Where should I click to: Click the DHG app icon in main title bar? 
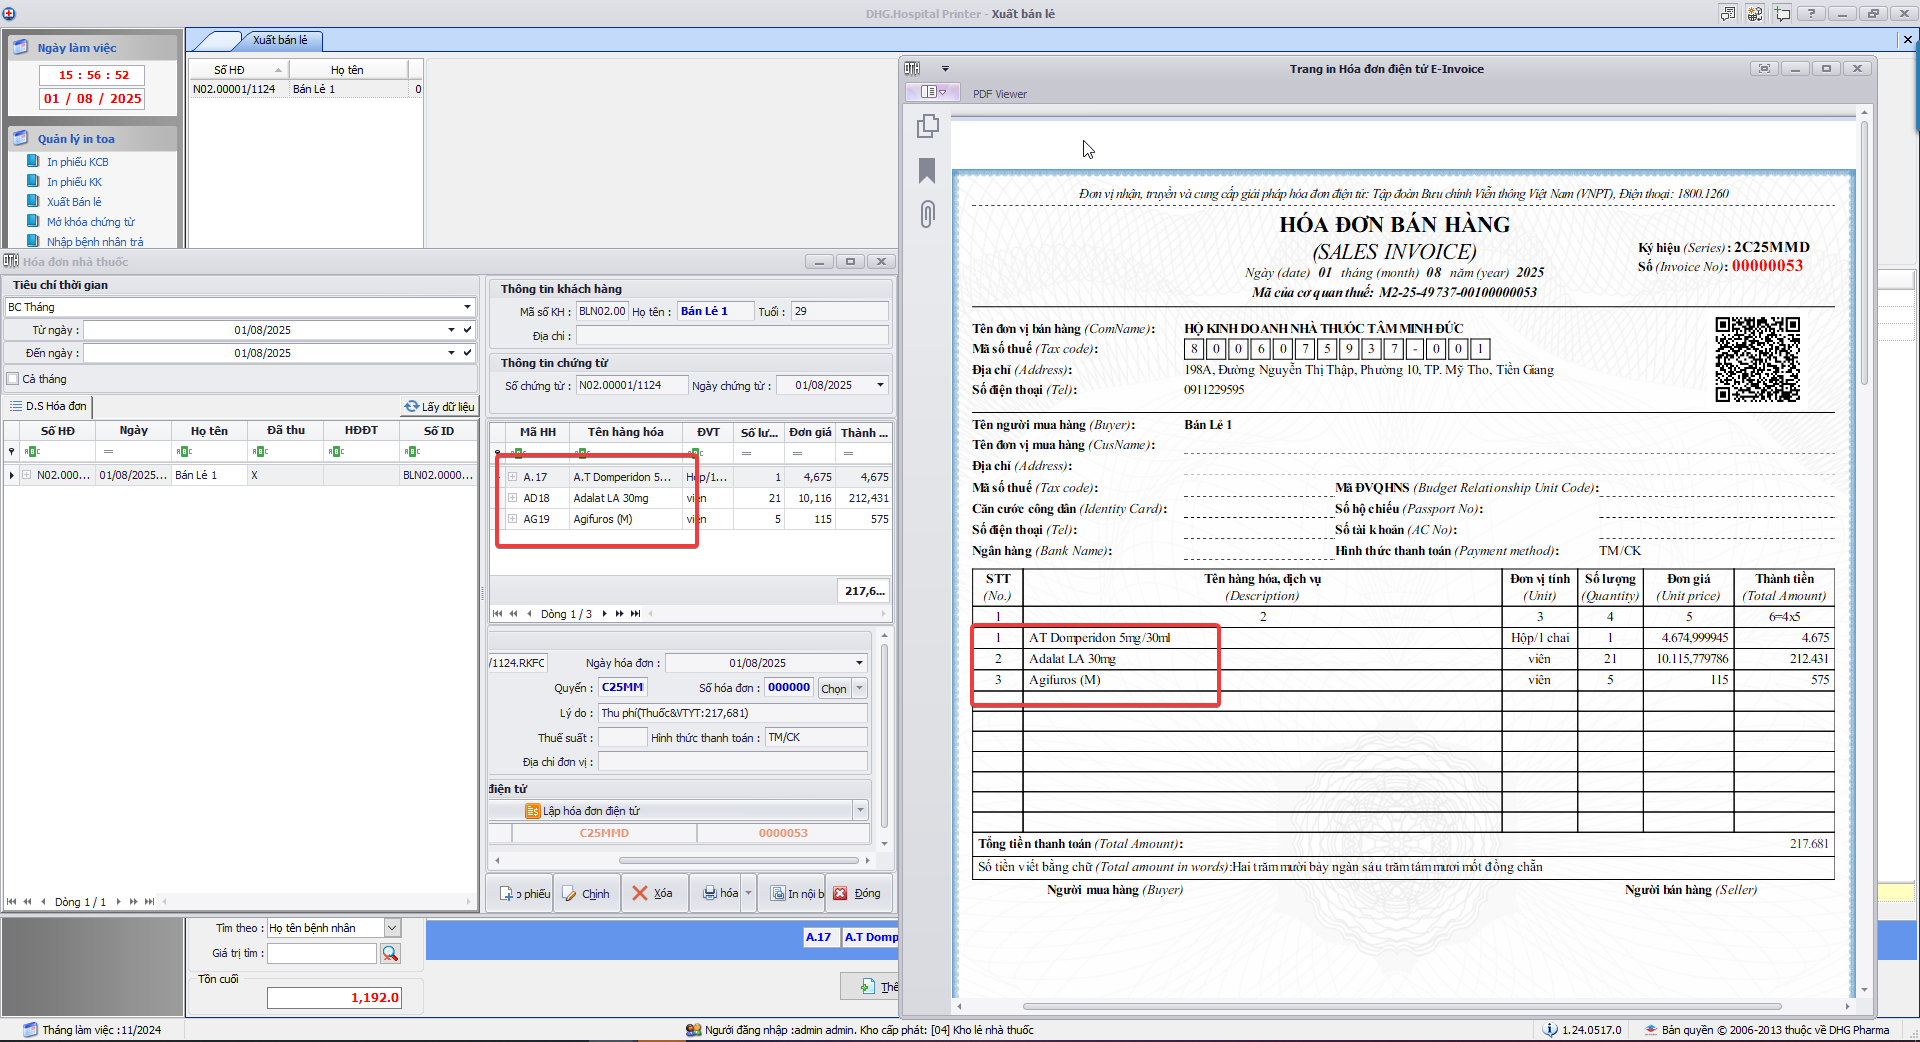(9, 13)
